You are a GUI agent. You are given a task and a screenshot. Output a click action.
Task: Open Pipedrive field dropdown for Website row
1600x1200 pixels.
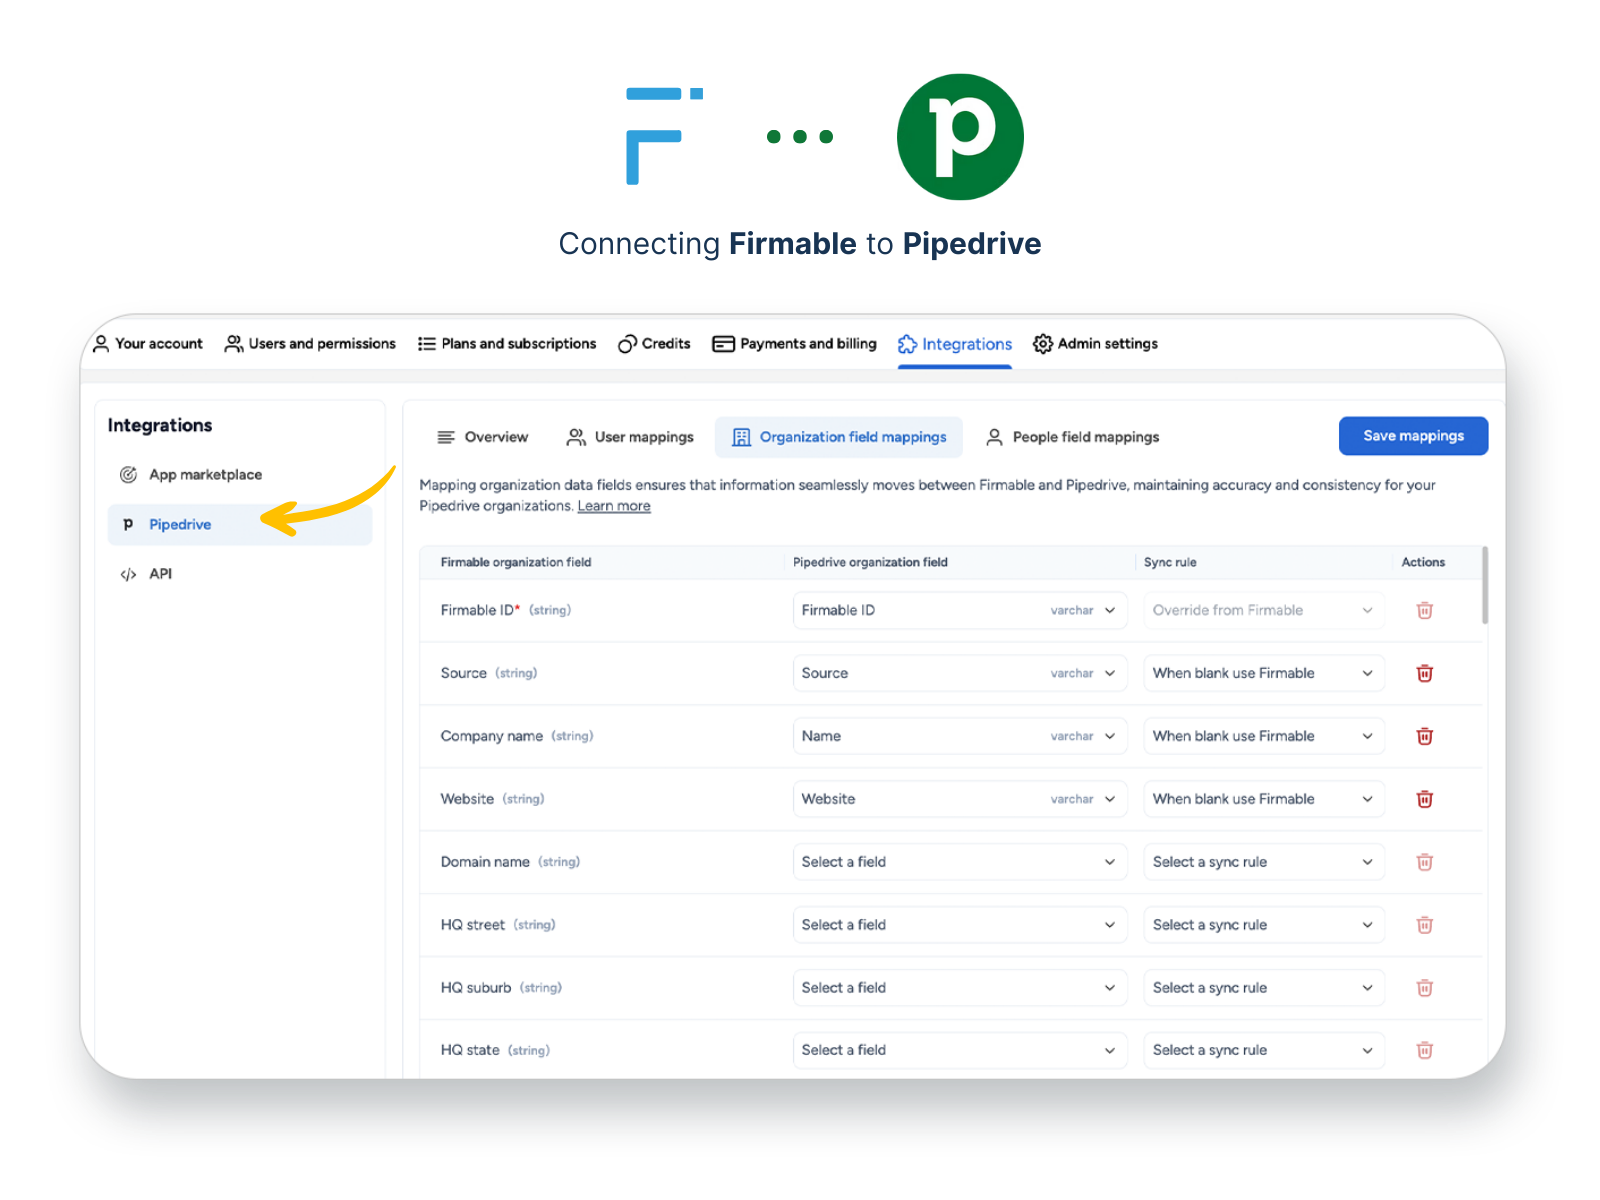coord(960,799)
